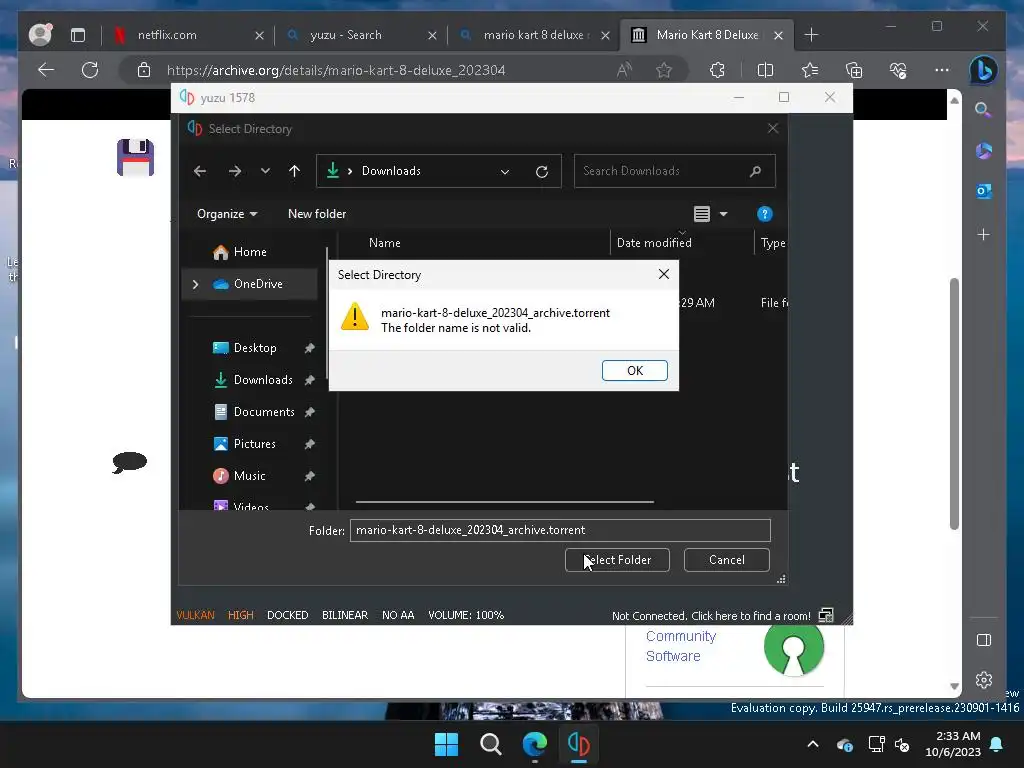
Task: Open Edge browser essentials heart icon
Action: coord(898,70)
